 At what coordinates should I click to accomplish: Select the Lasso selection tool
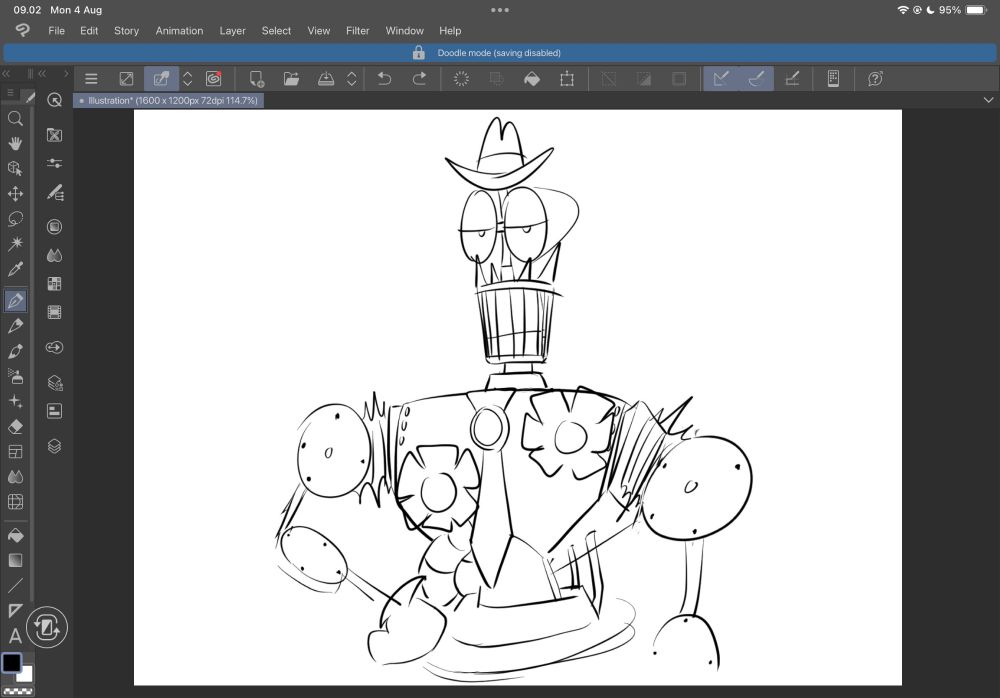[x=15, y=219]
